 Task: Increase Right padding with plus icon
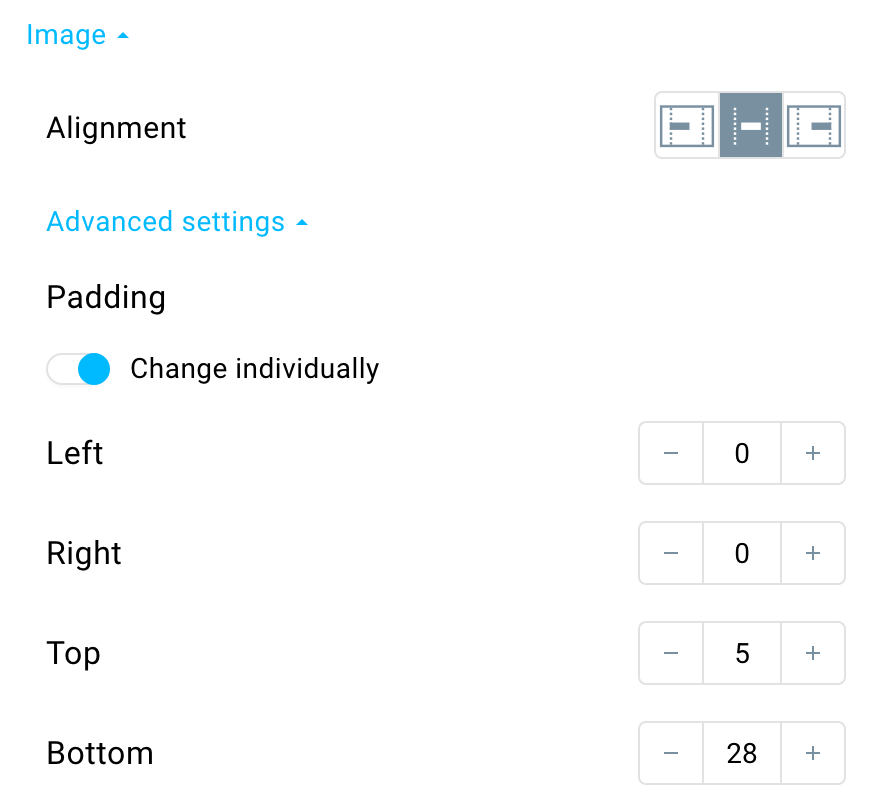813,553
